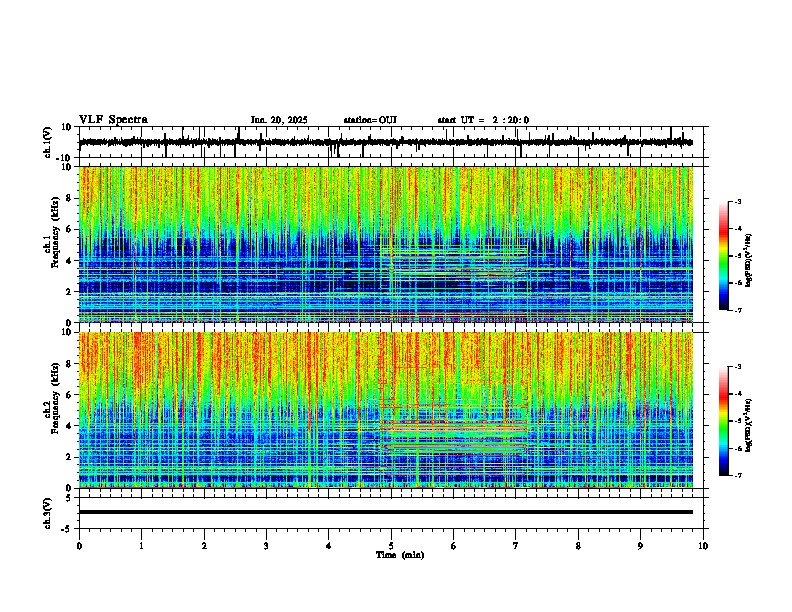Click the "-7" label on ch.1 color bar
792x612 pixels.
(738, 310)
